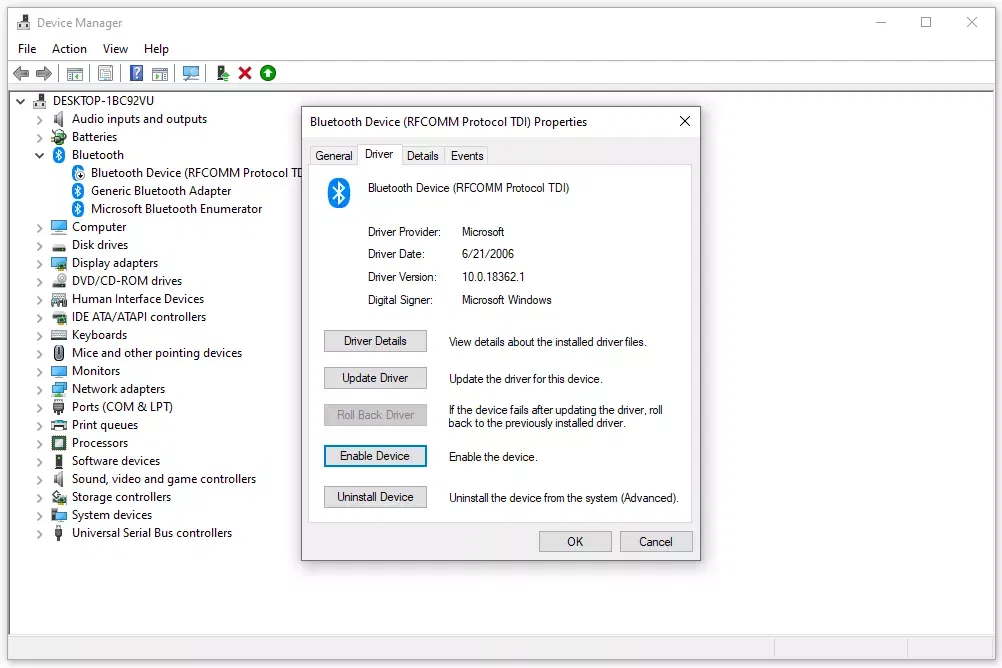Image resolution: width=1002 pixels, height=668 pixels.
Task: Click the Mice and other pointing devices icon
Action: tap(59, 353)
